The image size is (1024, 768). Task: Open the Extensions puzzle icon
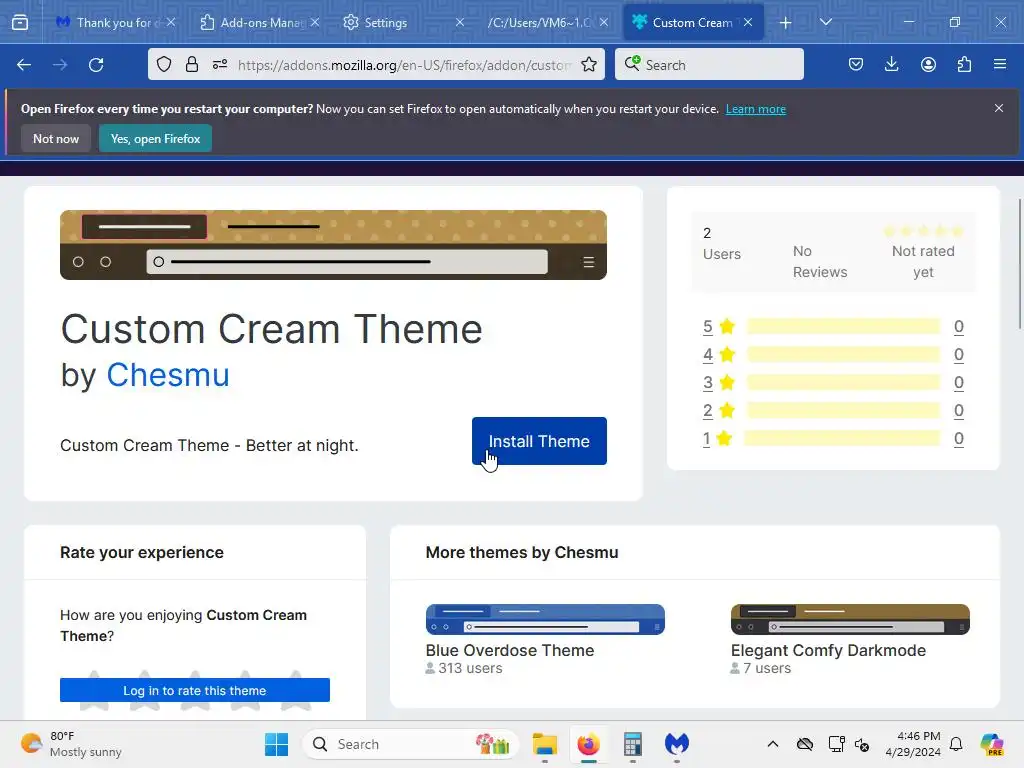[964, 65]
